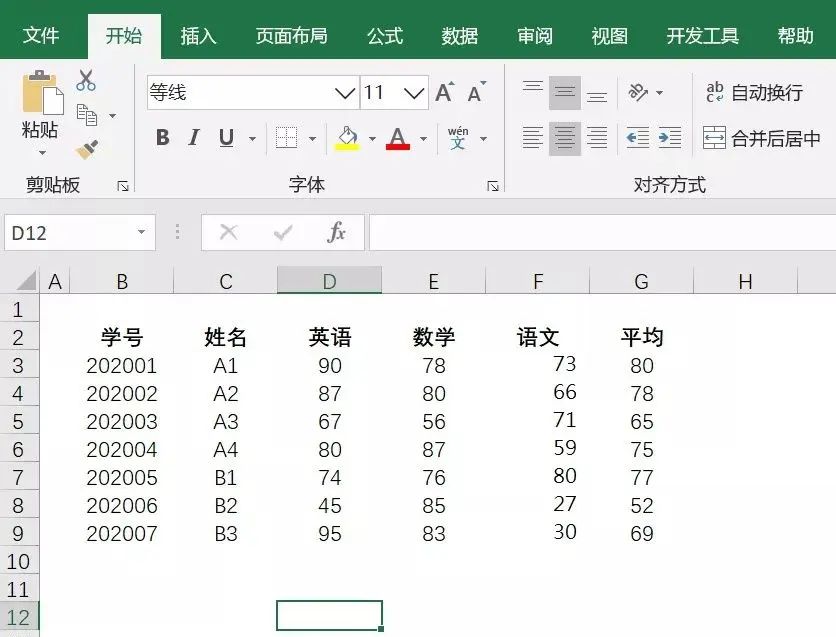Image resolution: width=836 pixels, height=637 pixels.
Task: Select cell C5 containing A3
Action: (225, 421)
